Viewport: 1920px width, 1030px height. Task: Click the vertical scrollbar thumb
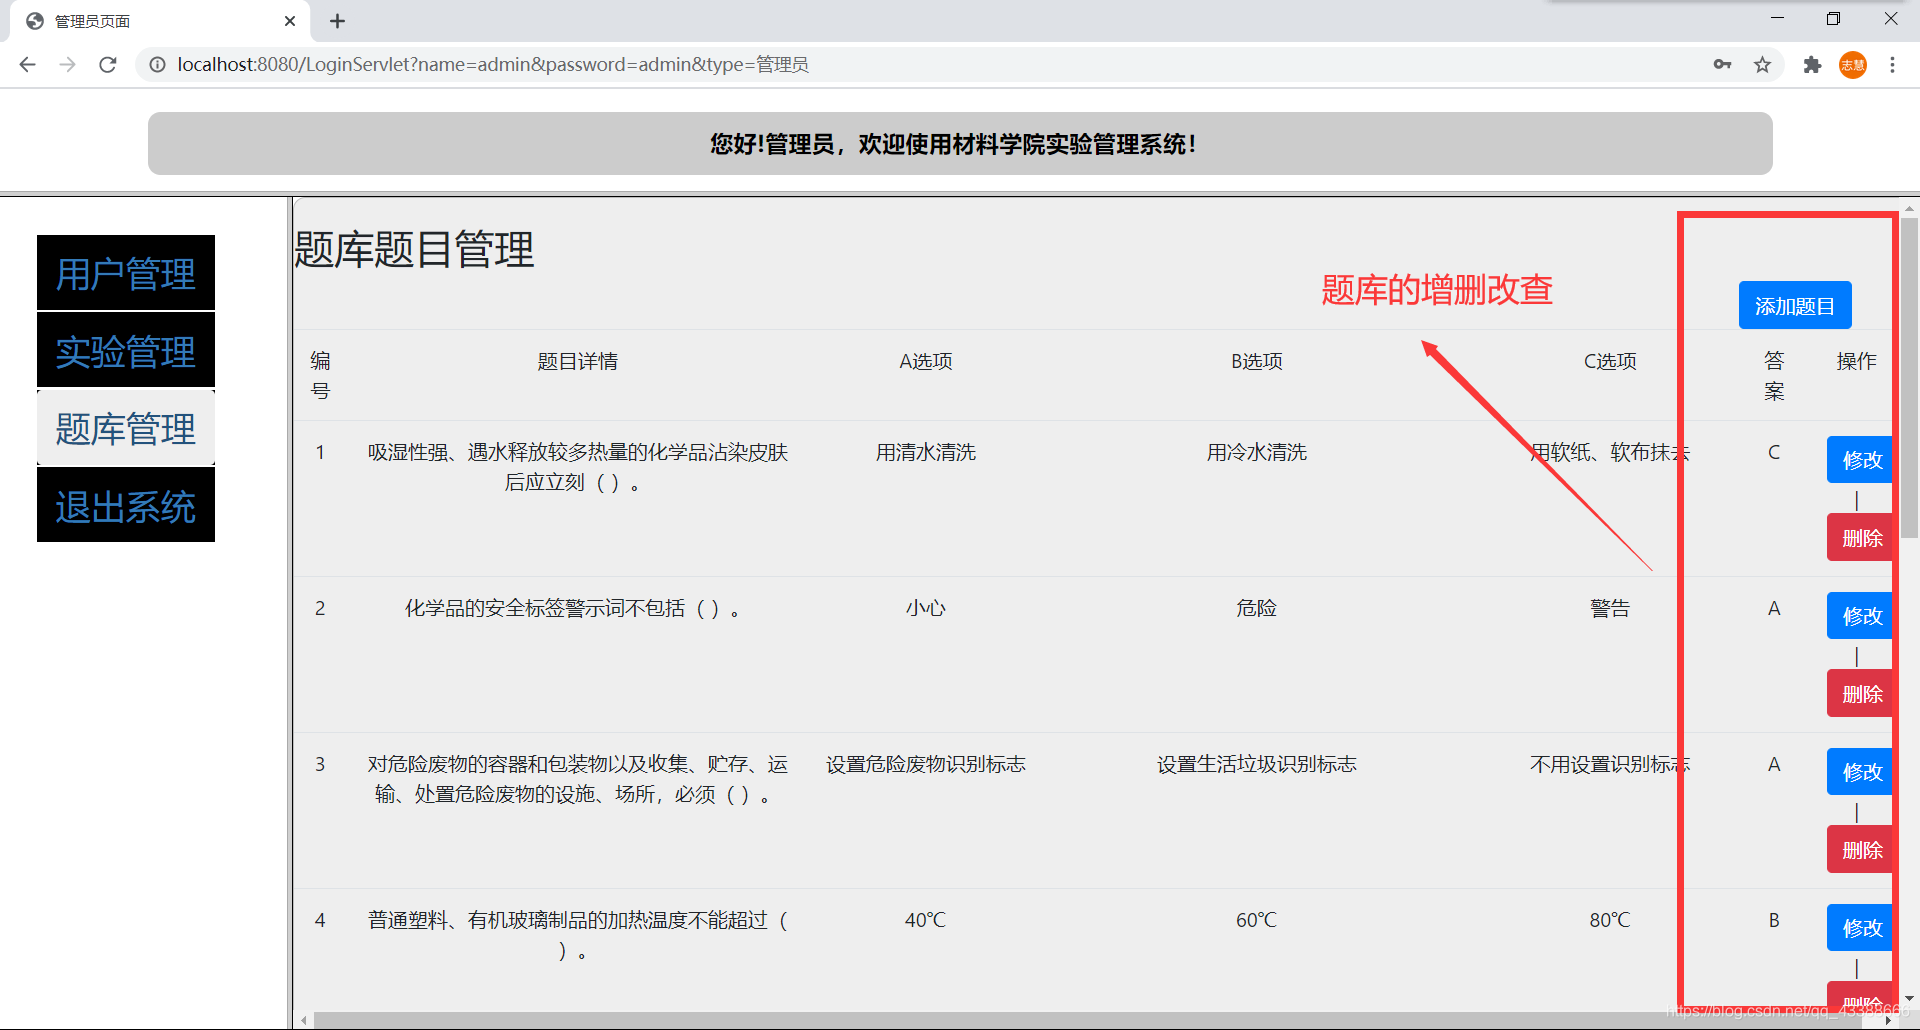pyautogui.click(x=1909, y=378)
